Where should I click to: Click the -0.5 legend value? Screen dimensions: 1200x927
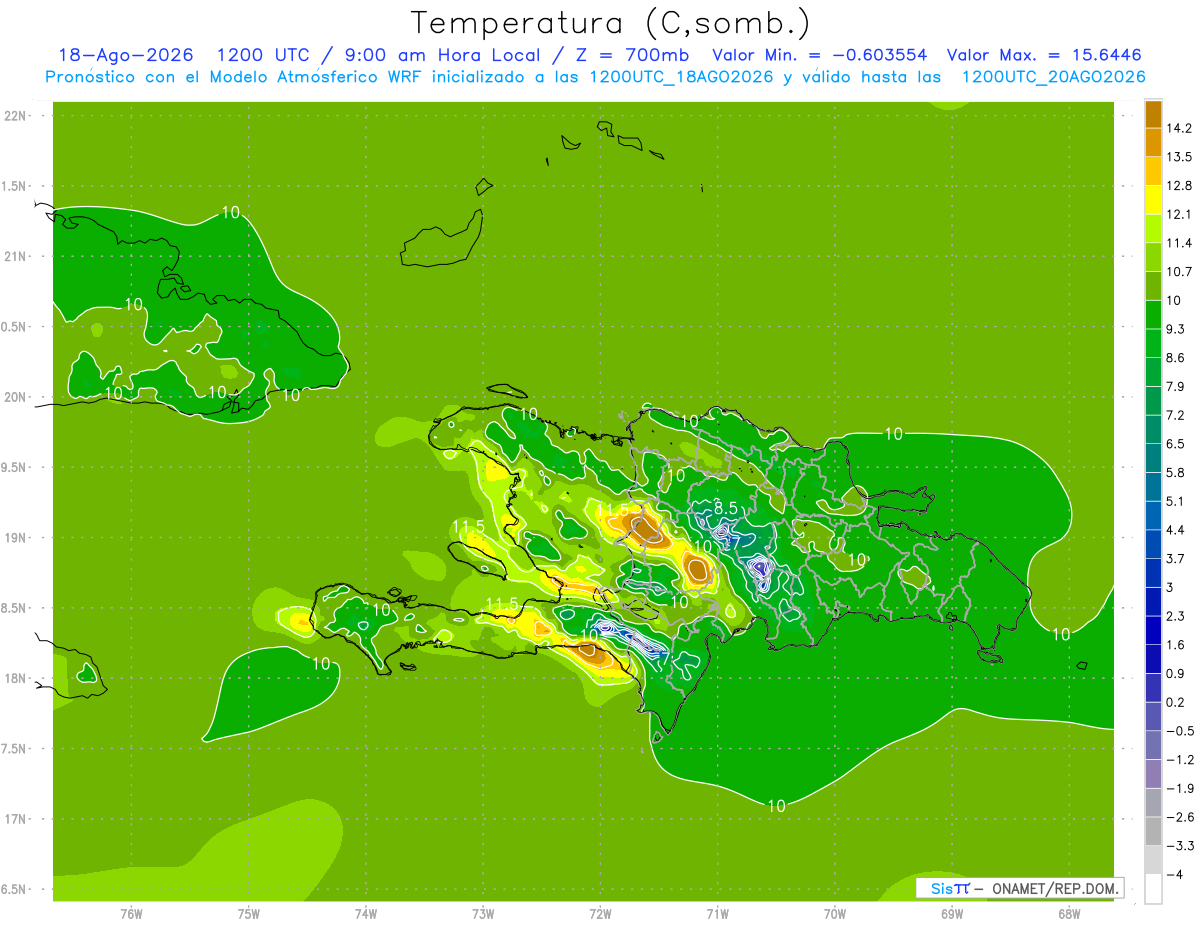tap(1179, 731)
